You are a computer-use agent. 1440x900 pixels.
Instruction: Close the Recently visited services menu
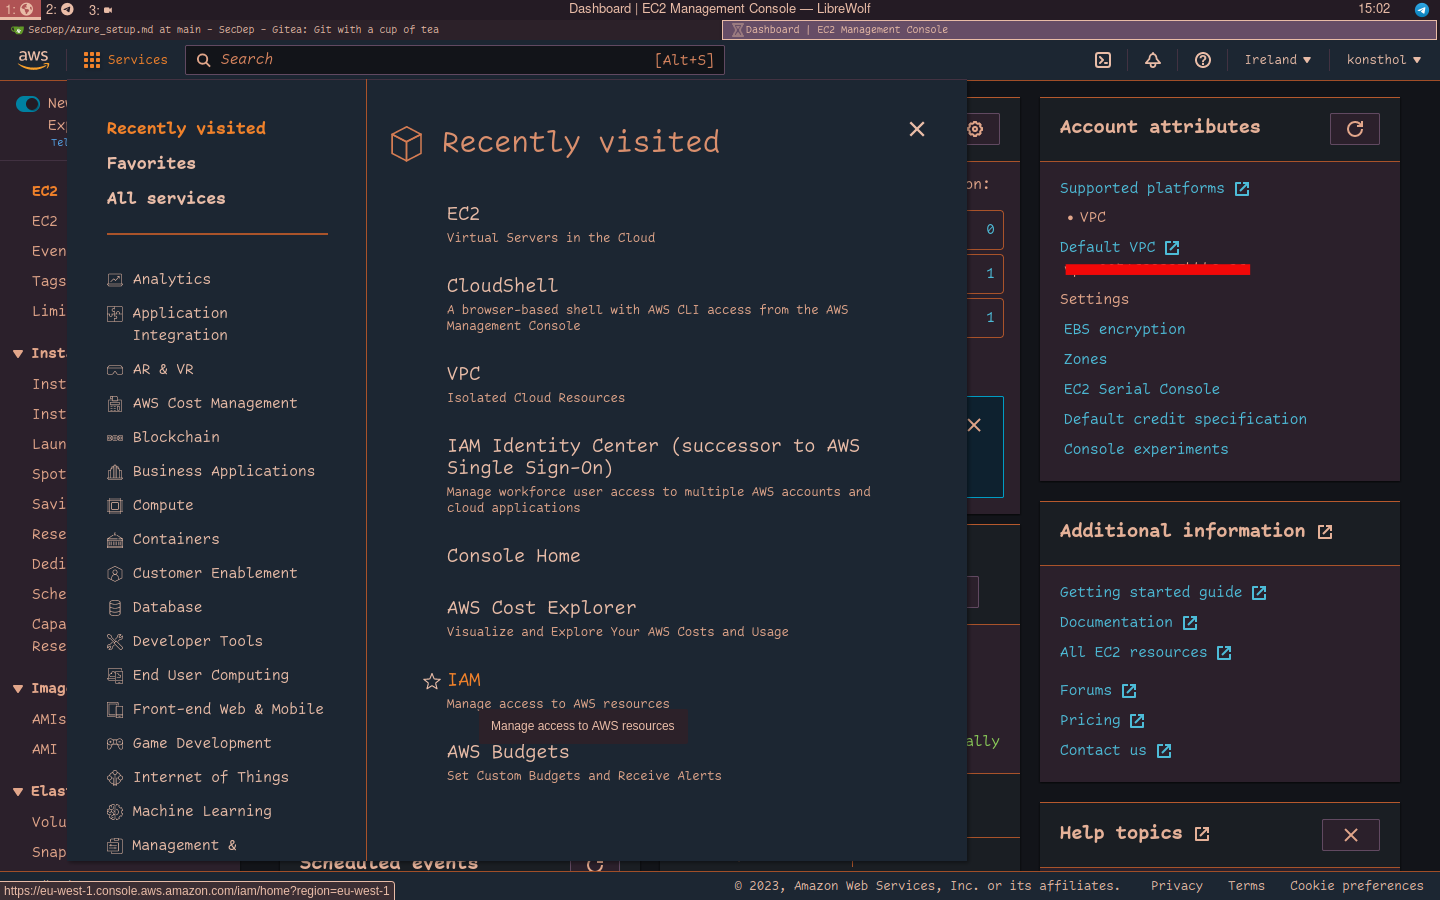point(916,129)
